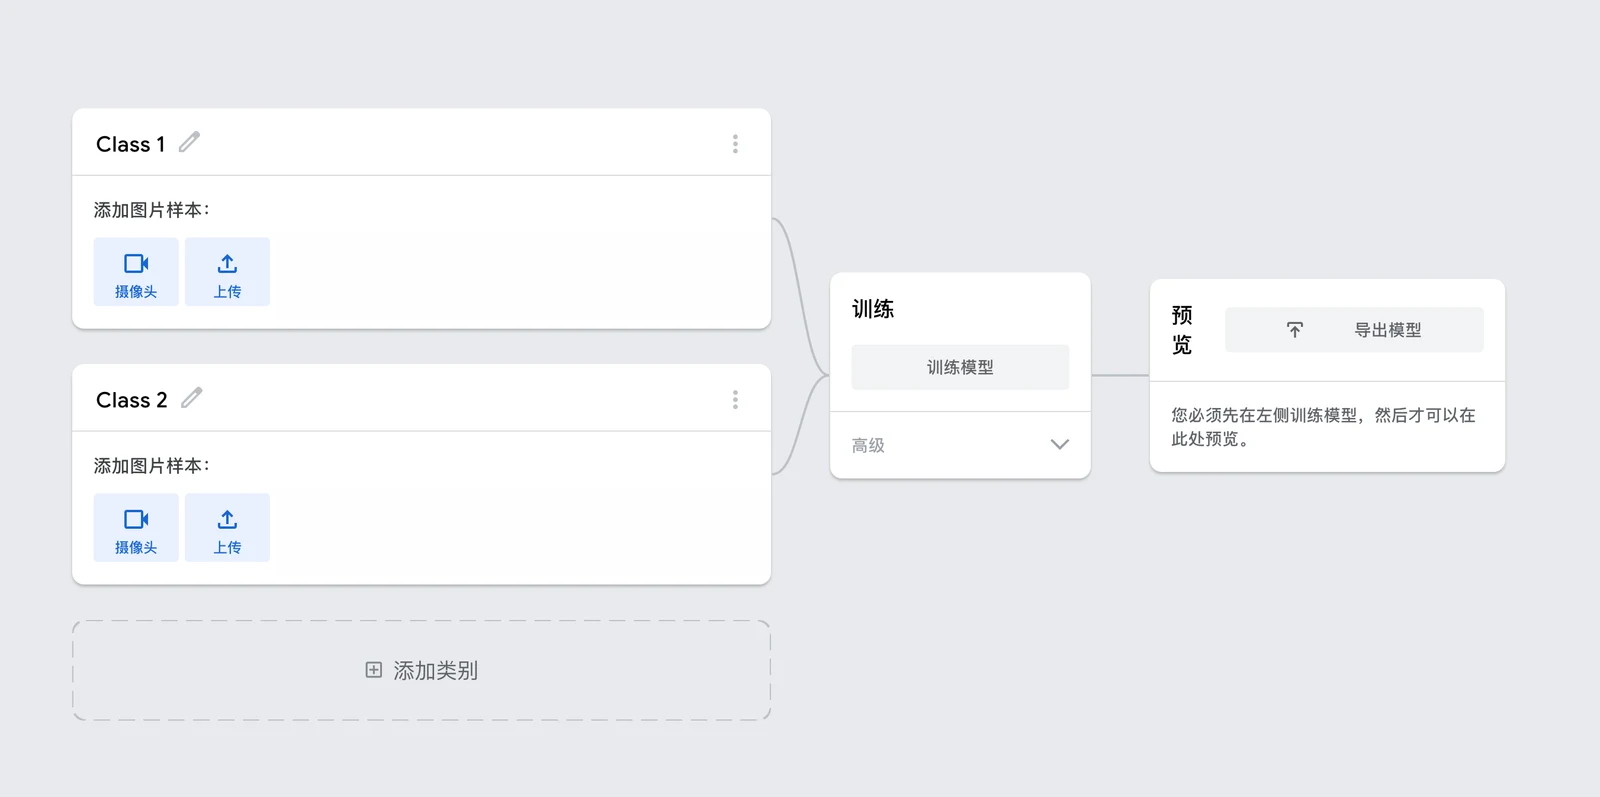Click the 导出模型 export model button
Screen dimensions: 1600x797
[1354, 330]
